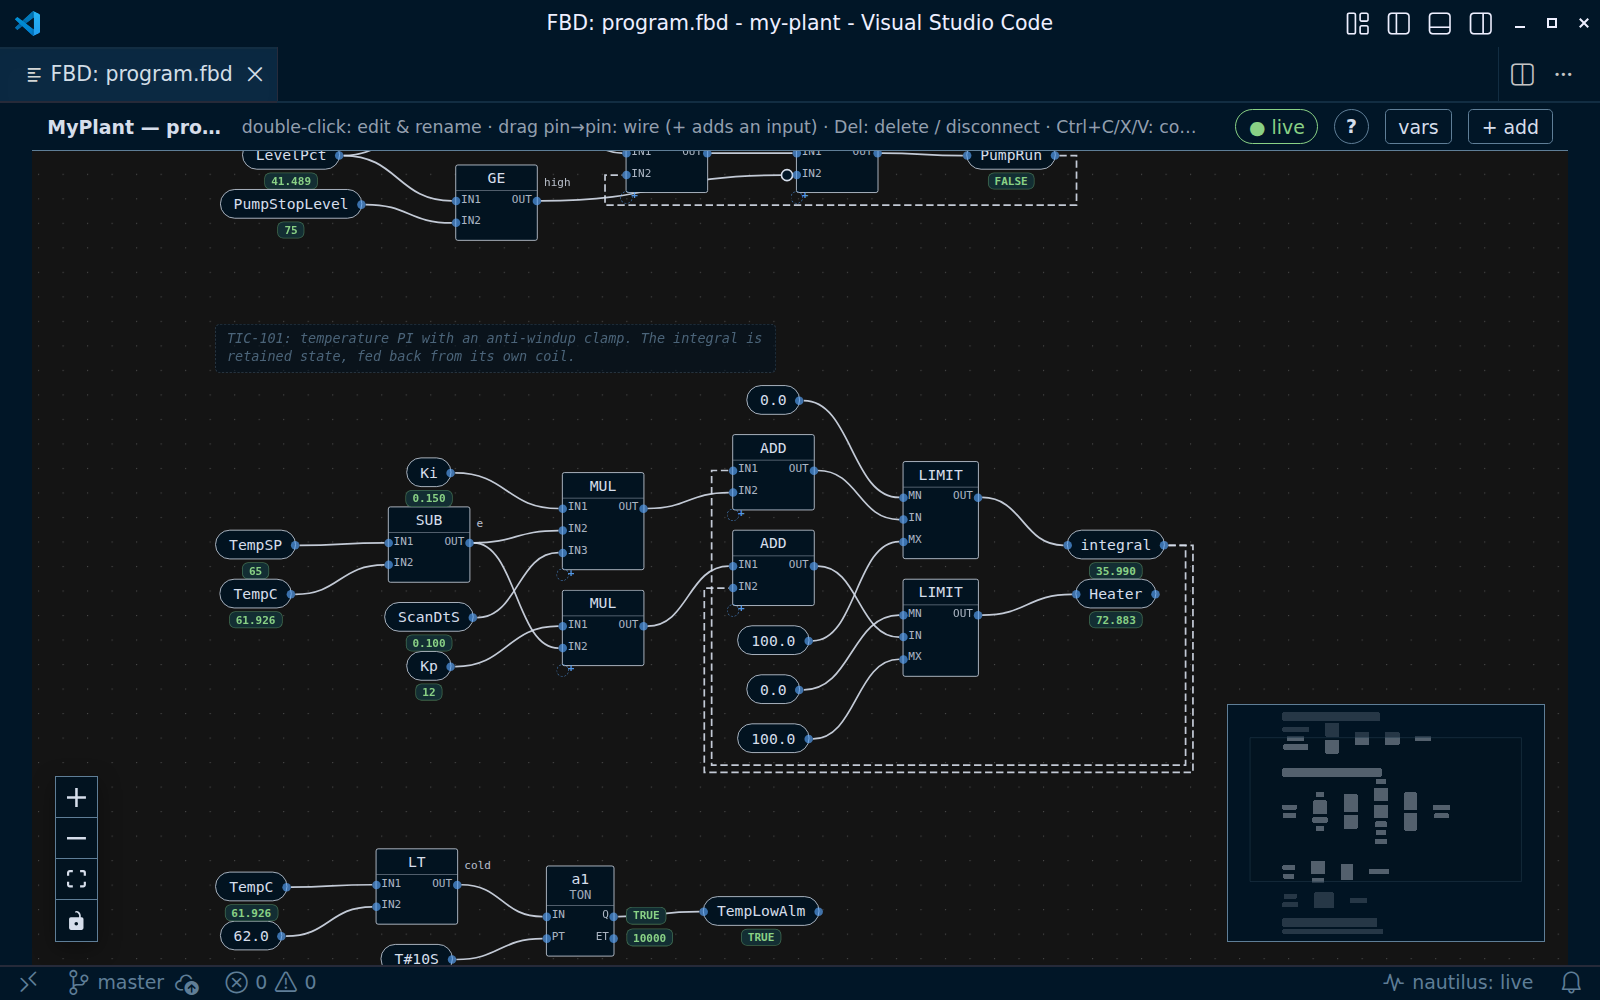Toggle the bottom panel
Screen dimensions: 1600x1000
1439,23
